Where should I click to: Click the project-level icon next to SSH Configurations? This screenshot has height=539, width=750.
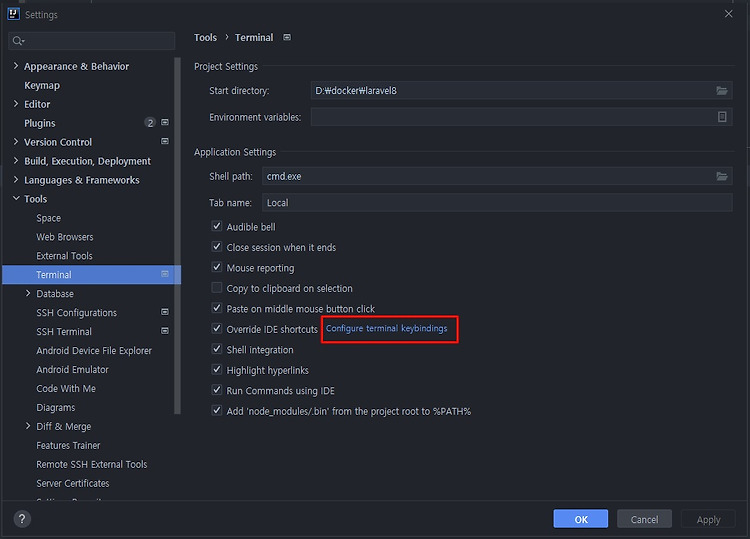[165, 312]
